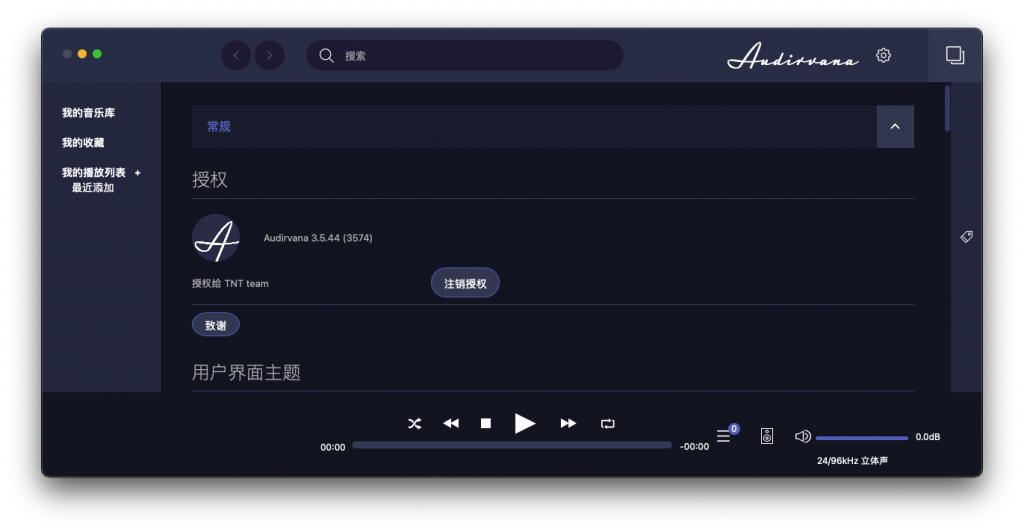1024x532 pixels.
Task: Click the 用户界面主题 section heading
Action: pyautogui.click(x=246, y=372)
